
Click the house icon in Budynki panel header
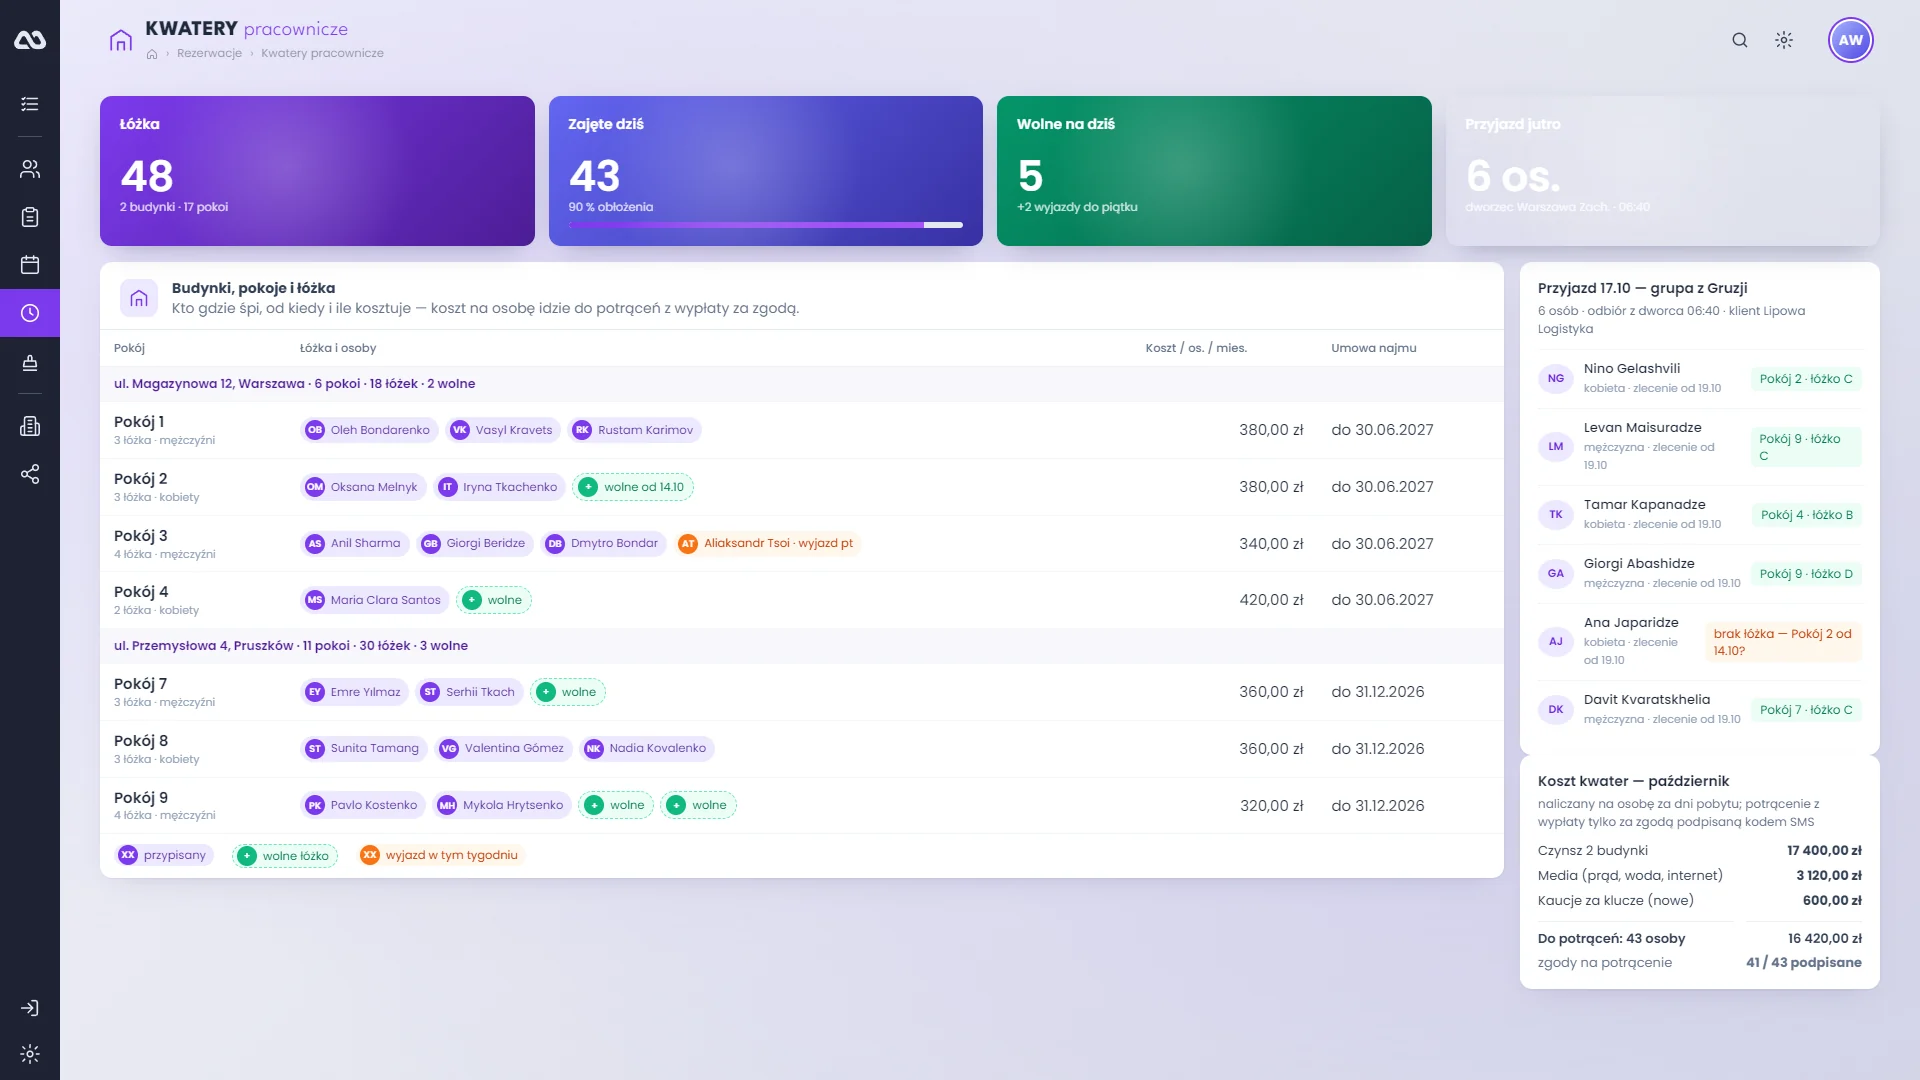139,298
